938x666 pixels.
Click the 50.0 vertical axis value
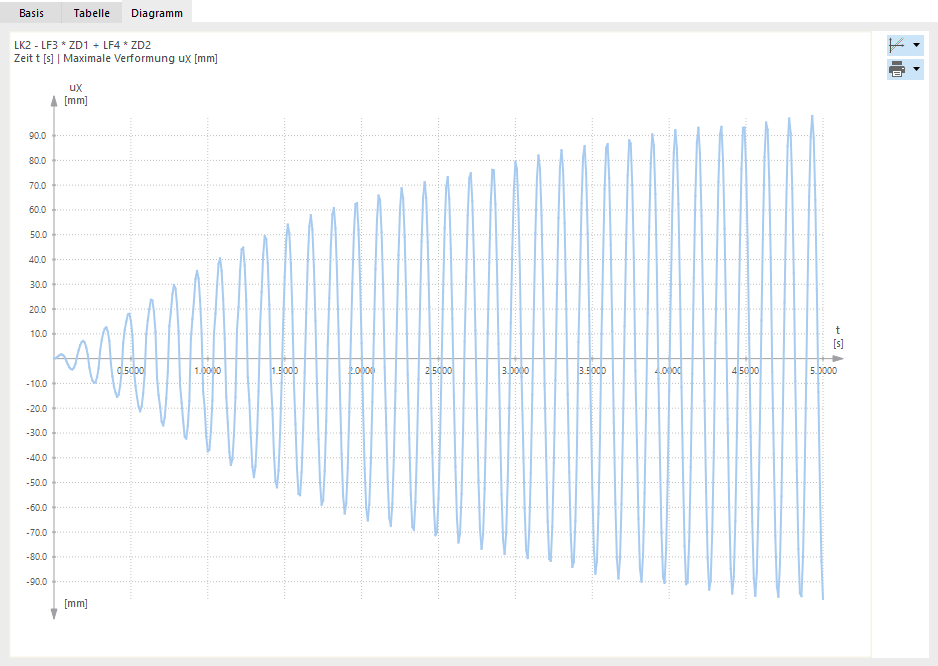[37, 235]
